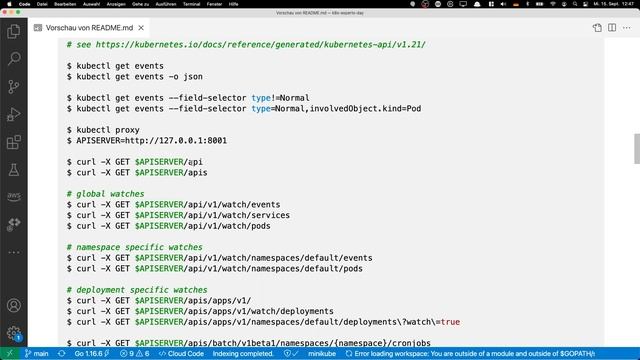Click the 'deployments\?watch\=true' curl line
640x360 pixels.
coord(263,322)
